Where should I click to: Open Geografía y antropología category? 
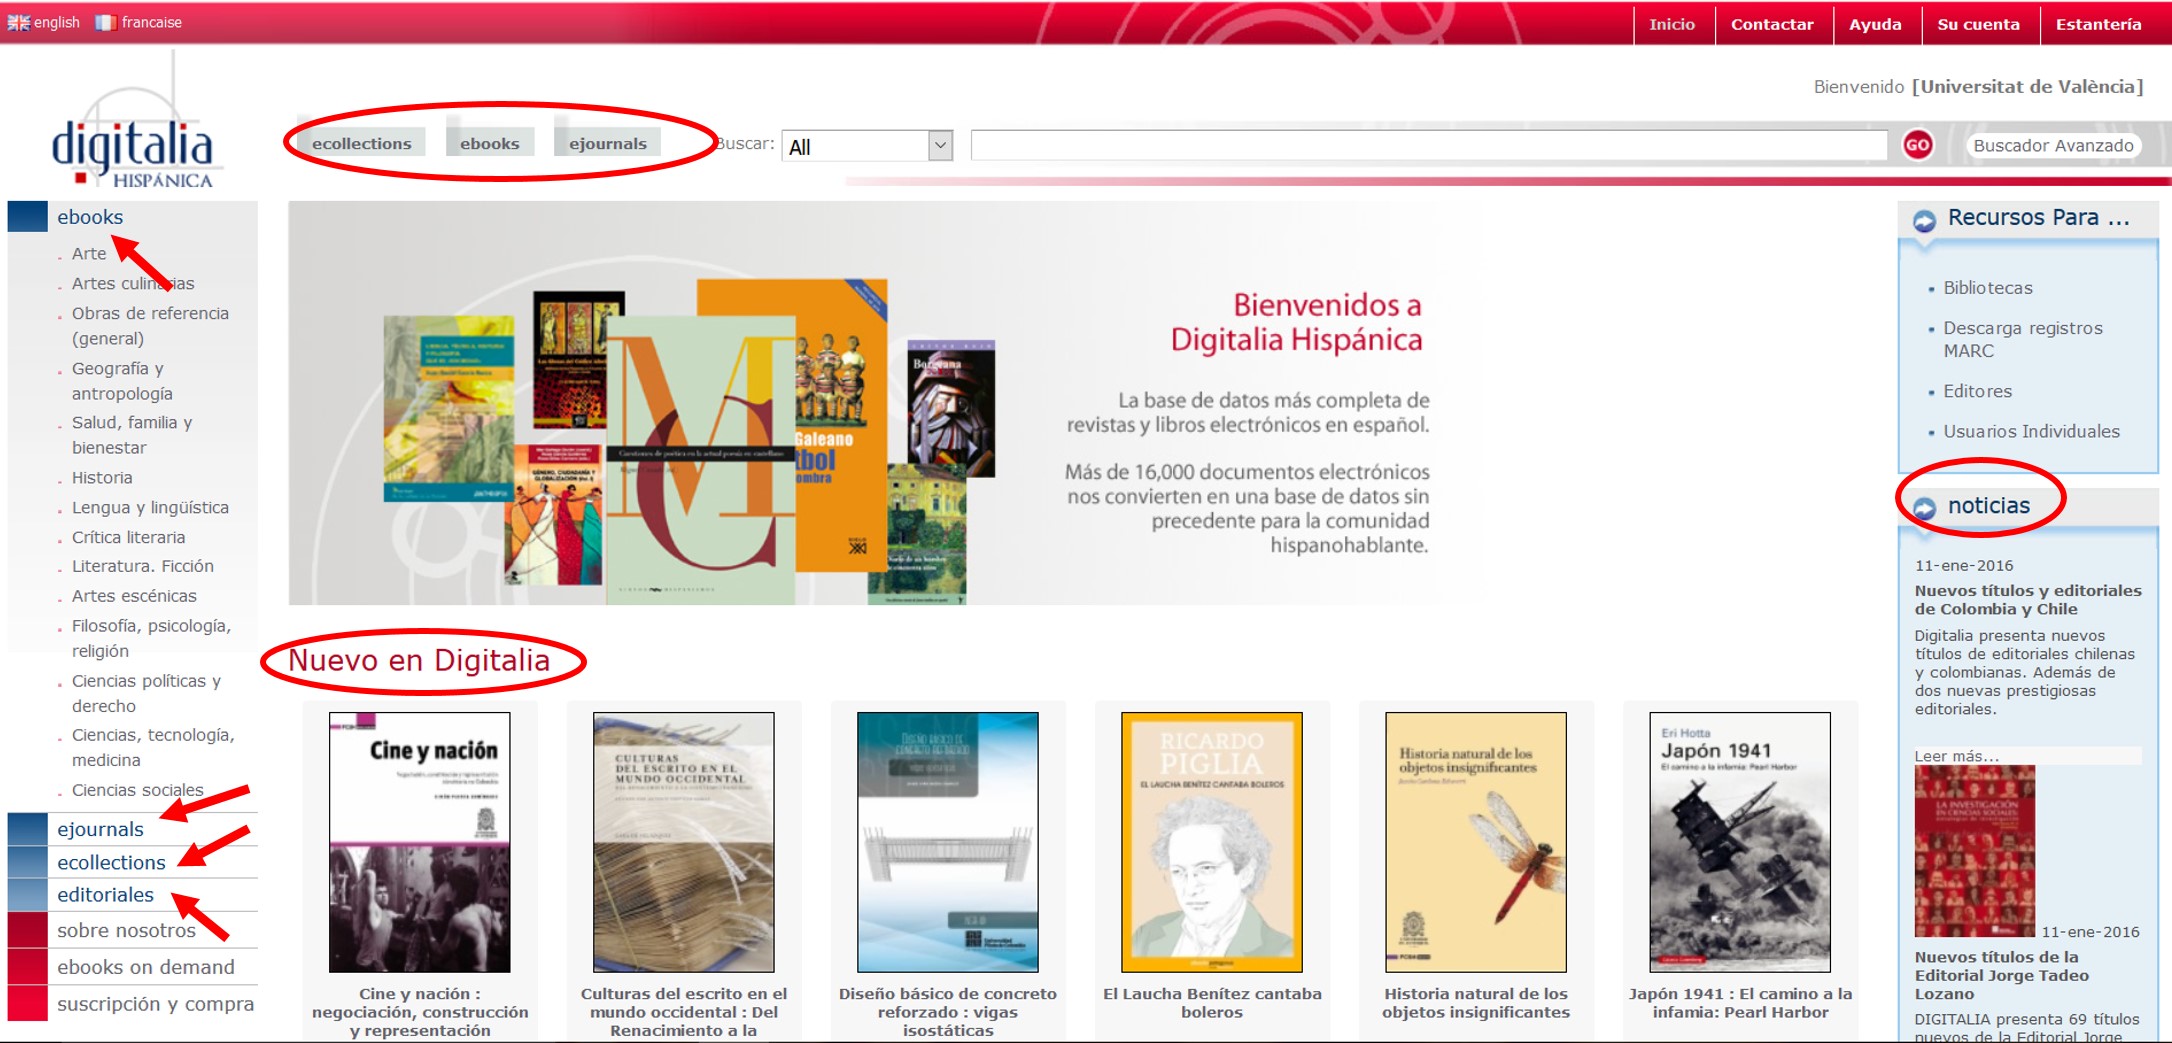[x=122, y=381]
